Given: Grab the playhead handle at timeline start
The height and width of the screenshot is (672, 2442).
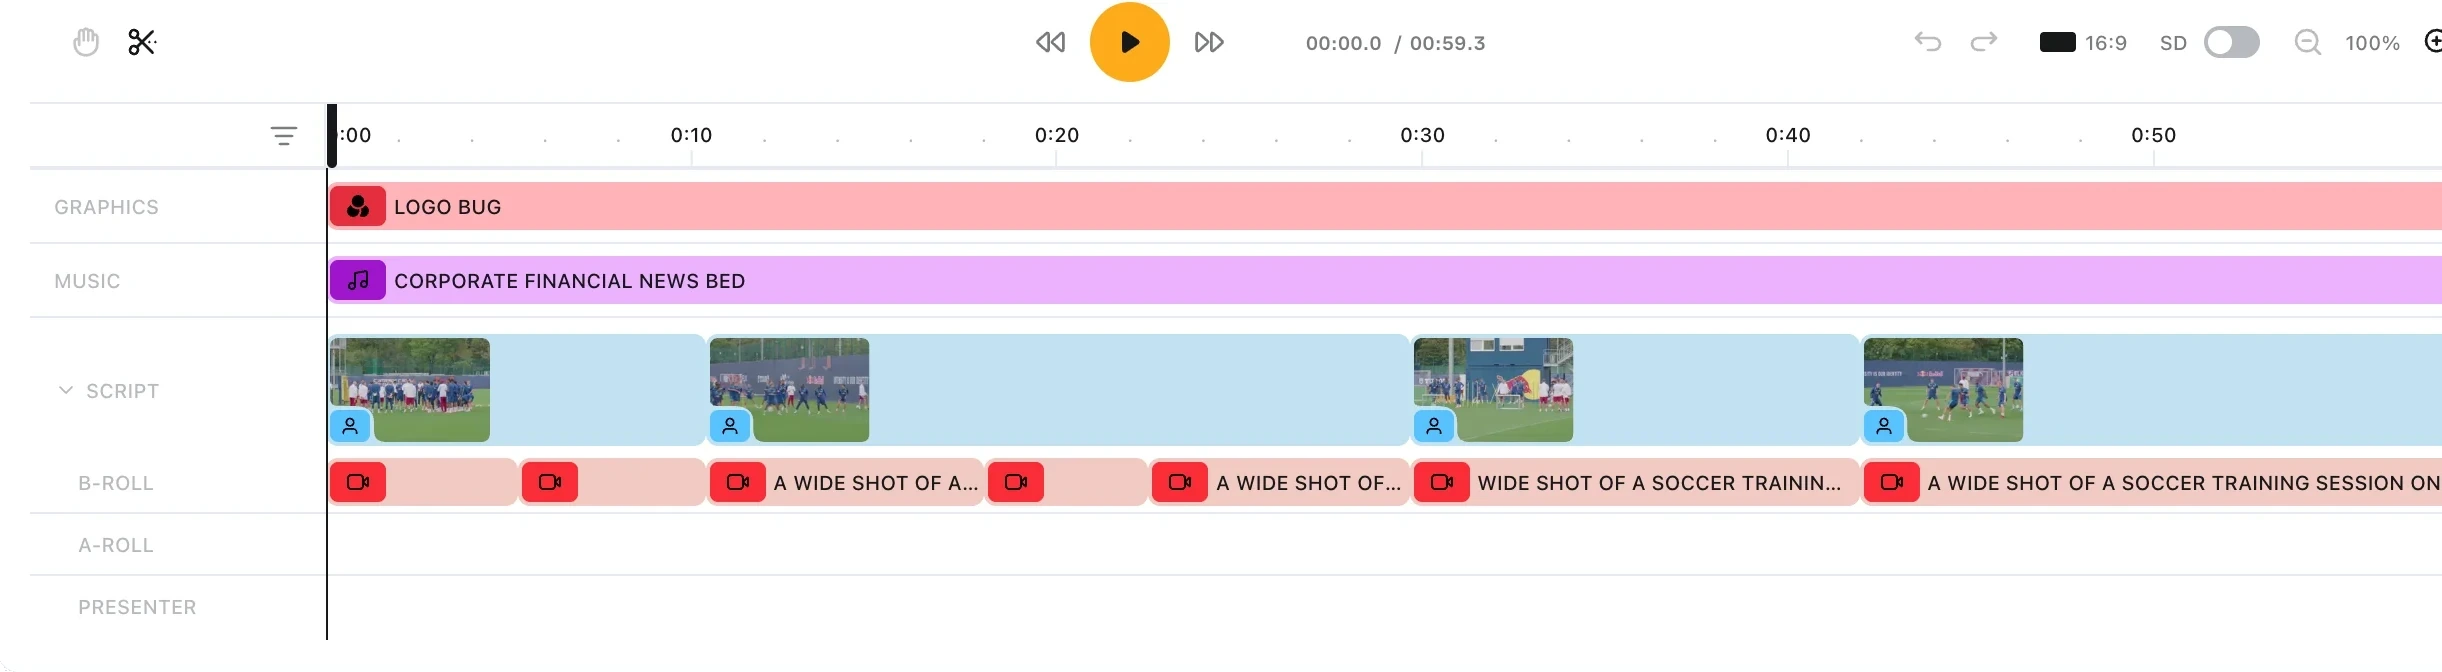Looking at the screenshot, I should pos(331,135).
